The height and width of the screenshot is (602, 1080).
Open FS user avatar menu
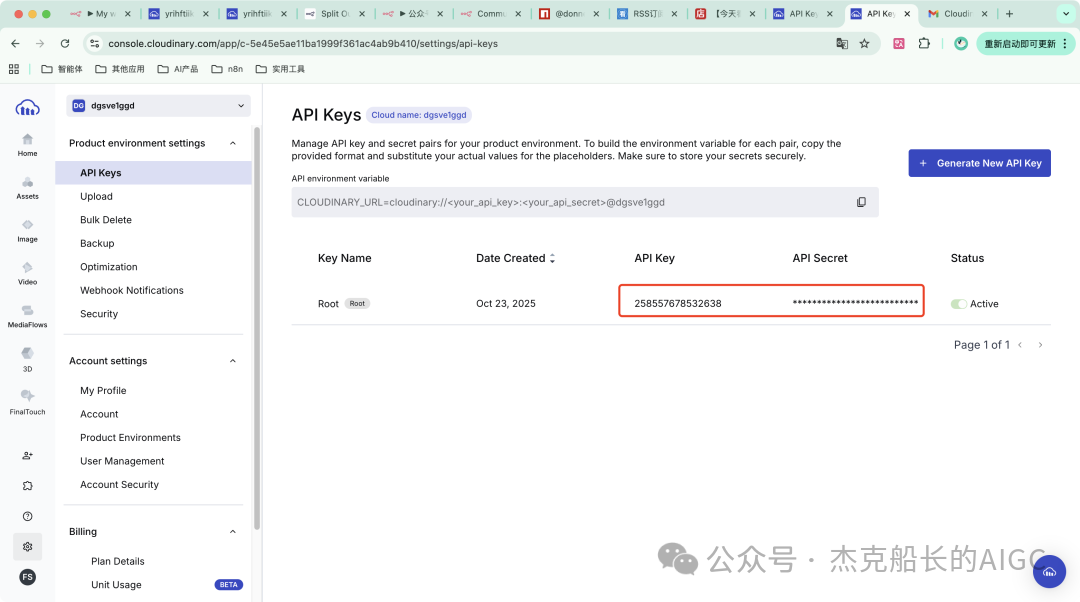pos(28,577)
